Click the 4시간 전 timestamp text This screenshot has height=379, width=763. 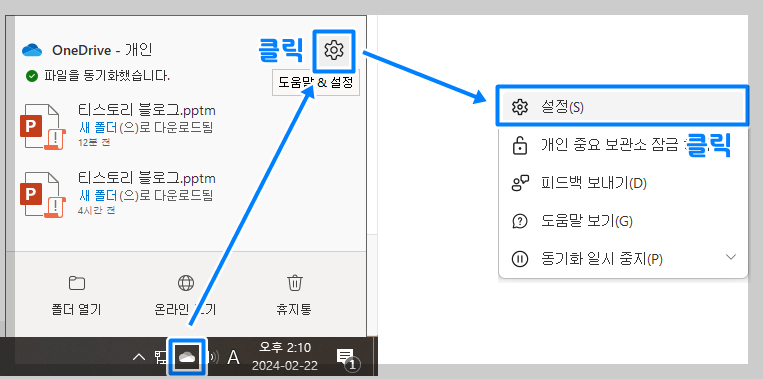point(96,211)
